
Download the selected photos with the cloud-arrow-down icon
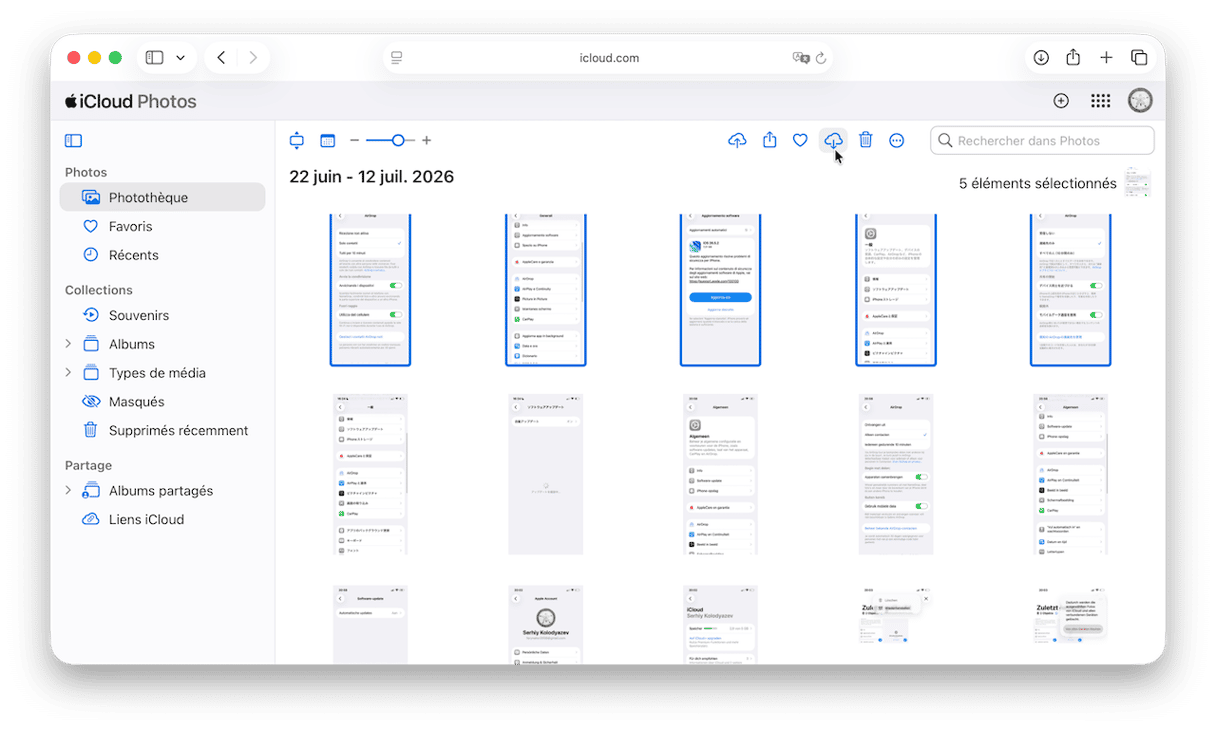tap(833, 141)
